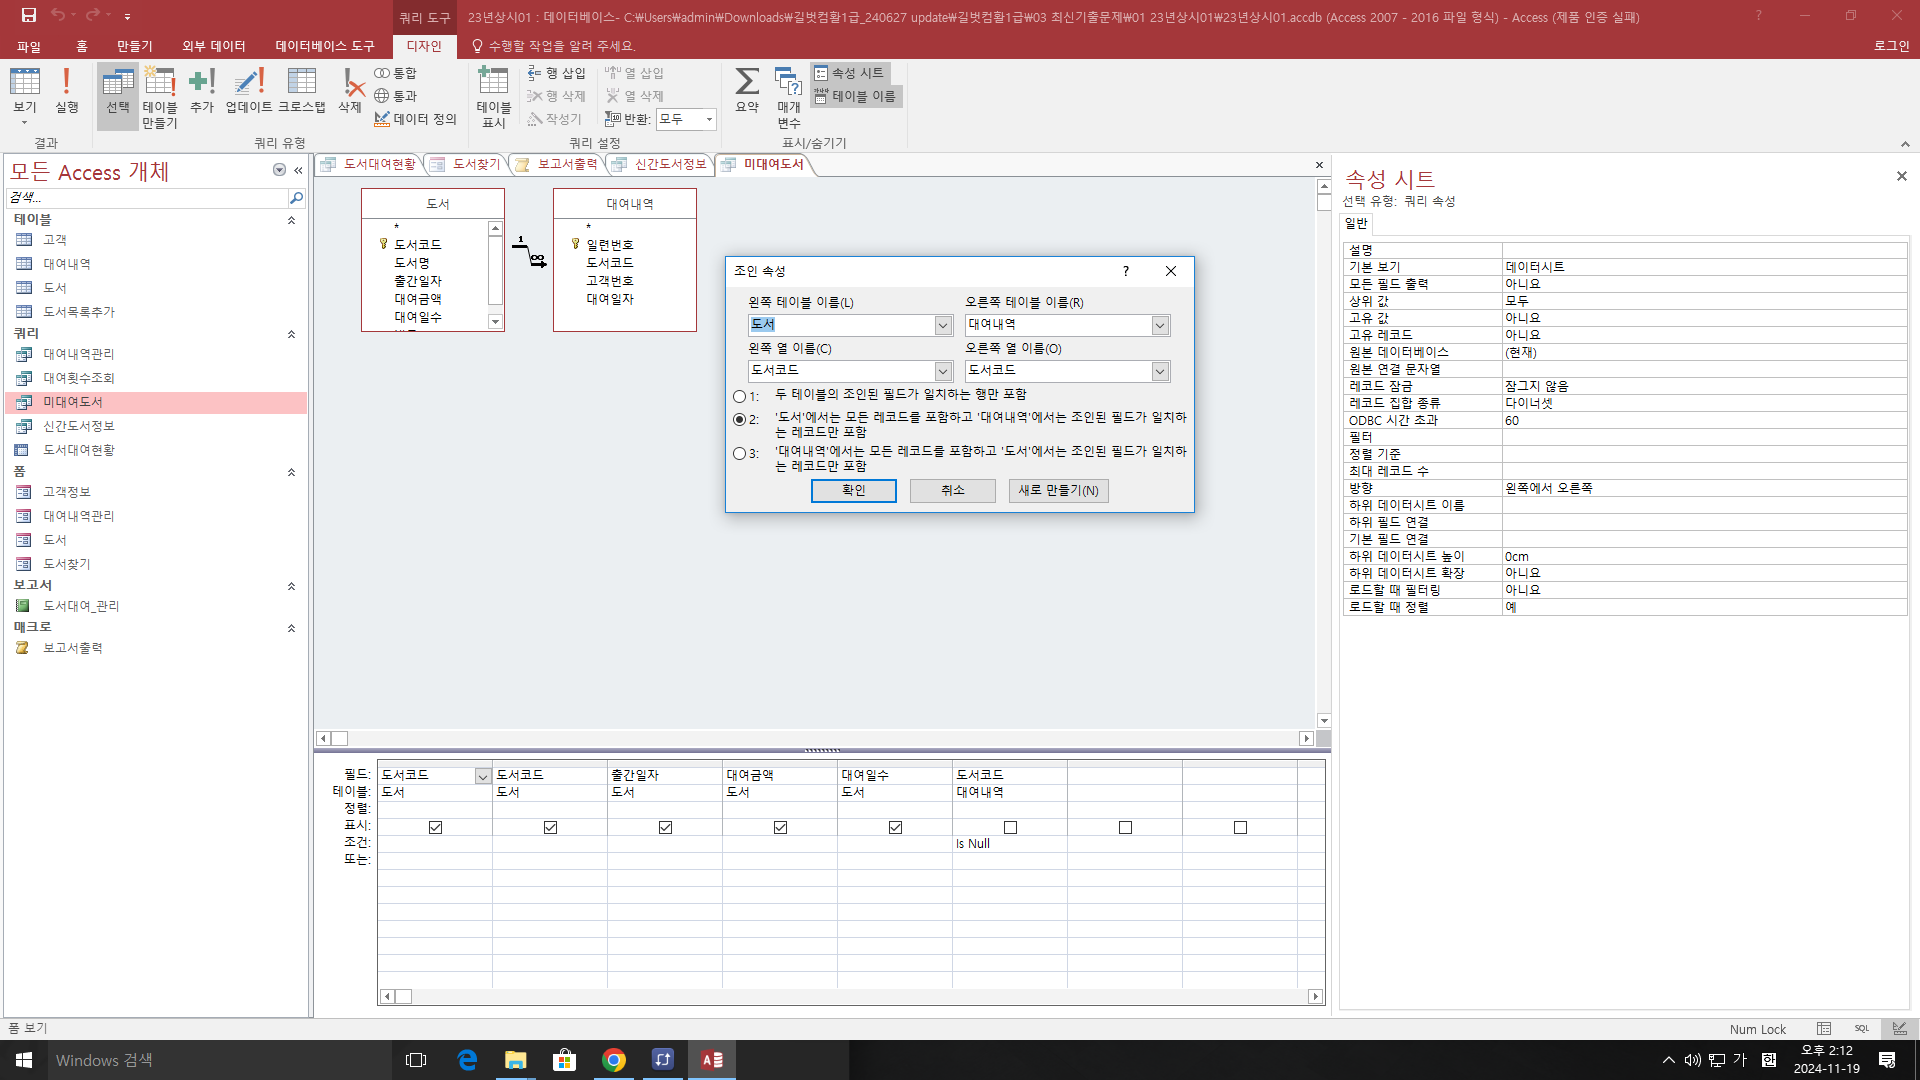Expand the right column name (도서코드) dropdown

click(x=1160, y=371)
